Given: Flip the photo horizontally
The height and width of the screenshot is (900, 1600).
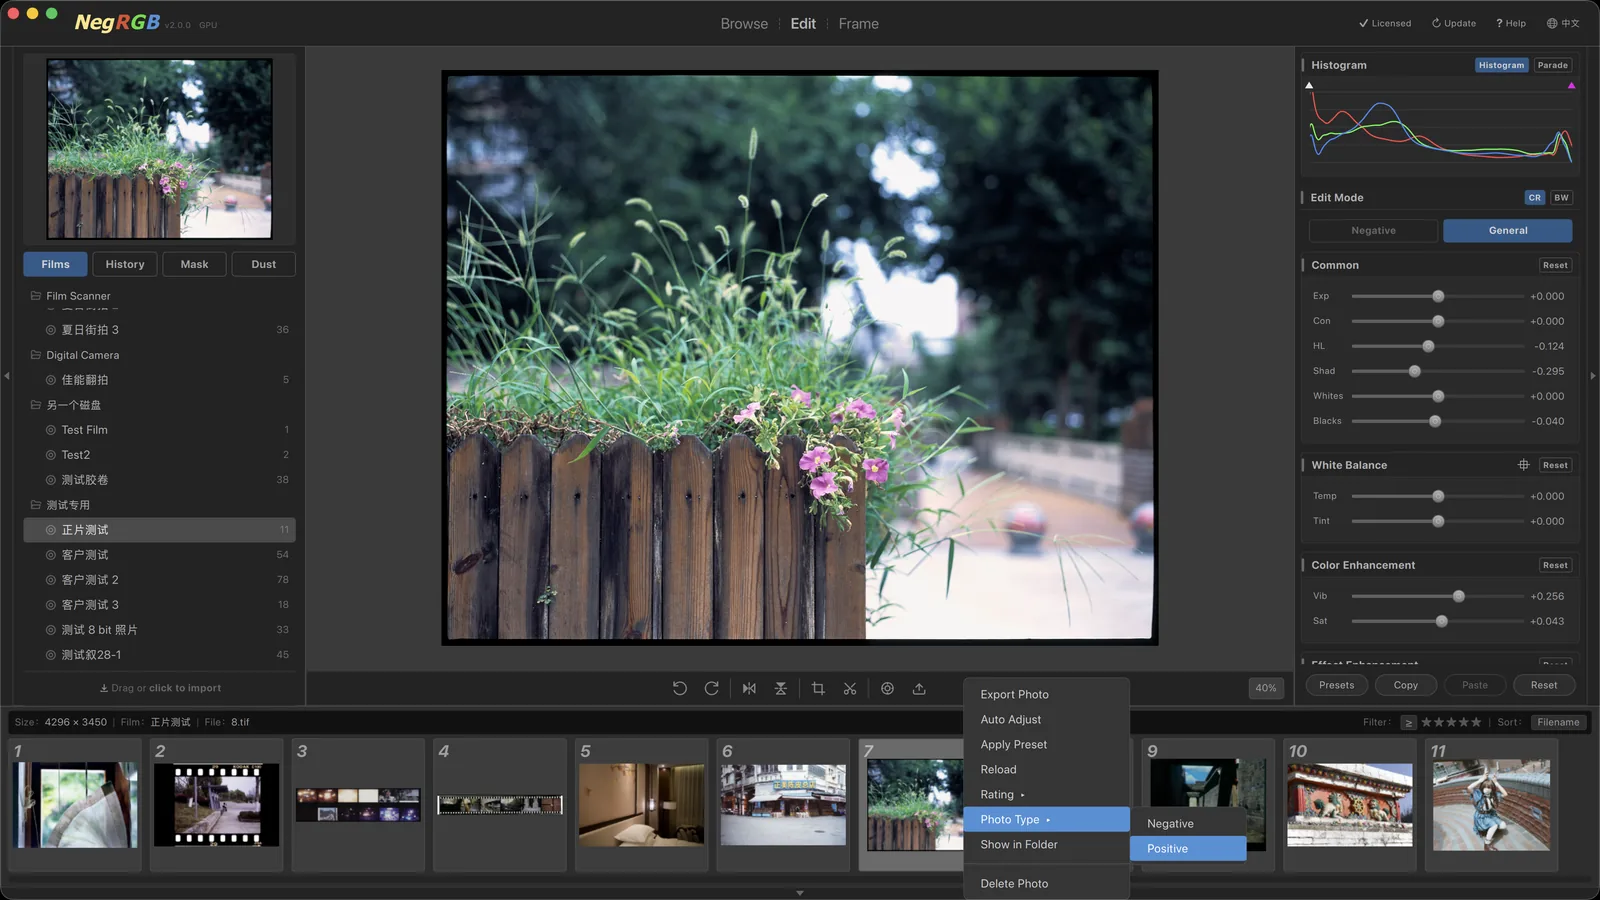Looking at the screenshot, I should (x=749, y=688).
